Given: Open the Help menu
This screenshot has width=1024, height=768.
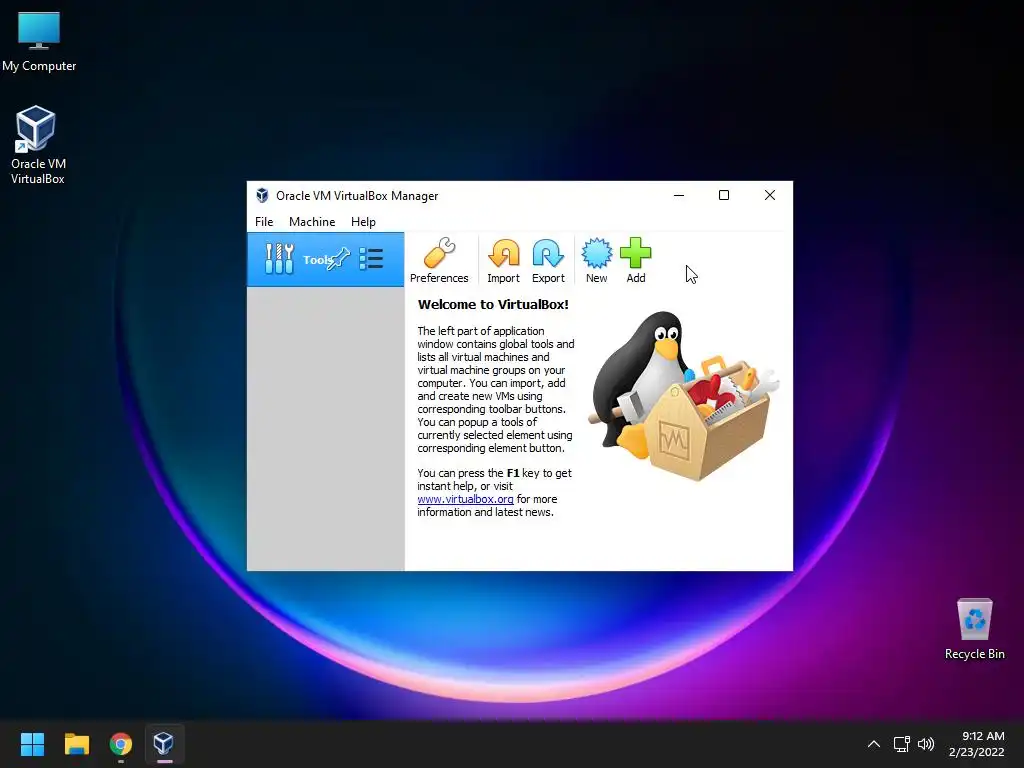Looking at the screenshot, I should pyautogui.click(x=363, y=222).
